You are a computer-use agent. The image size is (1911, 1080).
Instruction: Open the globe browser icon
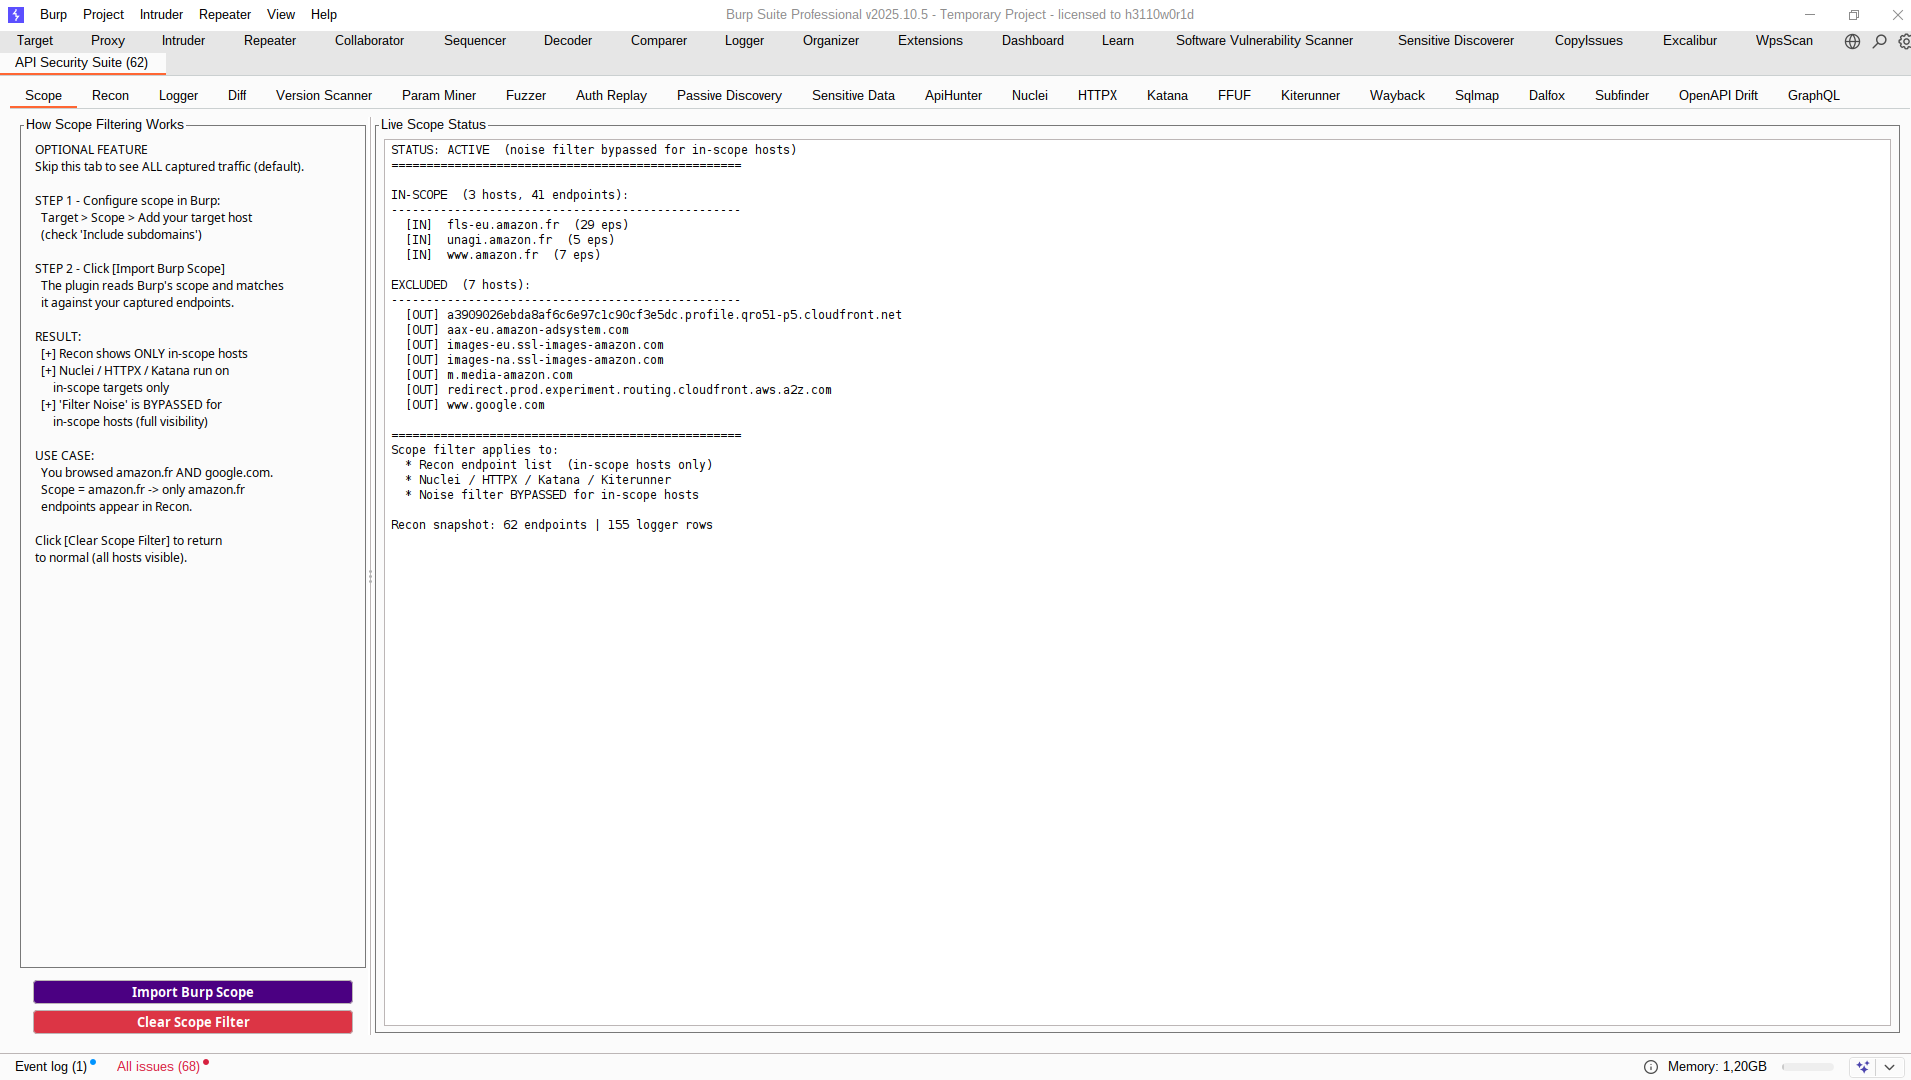(x=1852, y=41)
